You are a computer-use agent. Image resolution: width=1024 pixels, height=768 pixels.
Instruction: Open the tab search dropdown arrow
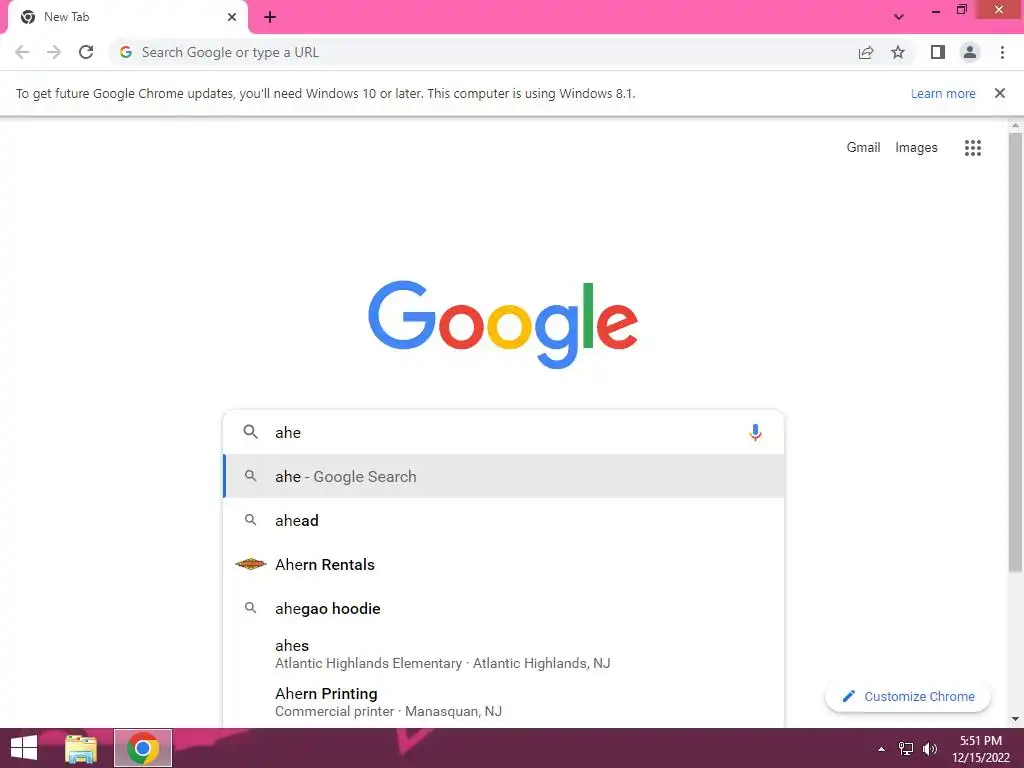[899, 17]
